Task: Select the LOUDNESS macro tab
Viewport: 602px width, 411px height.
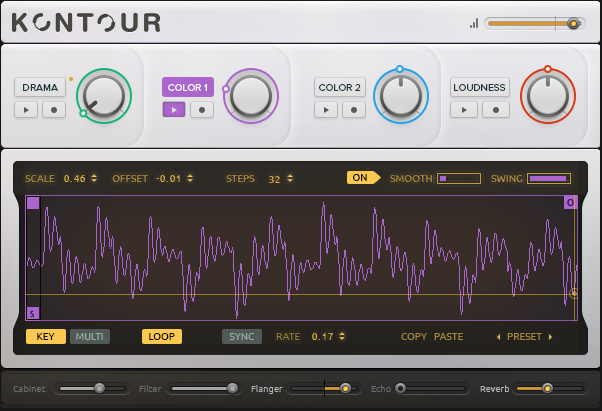Action: click(x=480, y=87)
